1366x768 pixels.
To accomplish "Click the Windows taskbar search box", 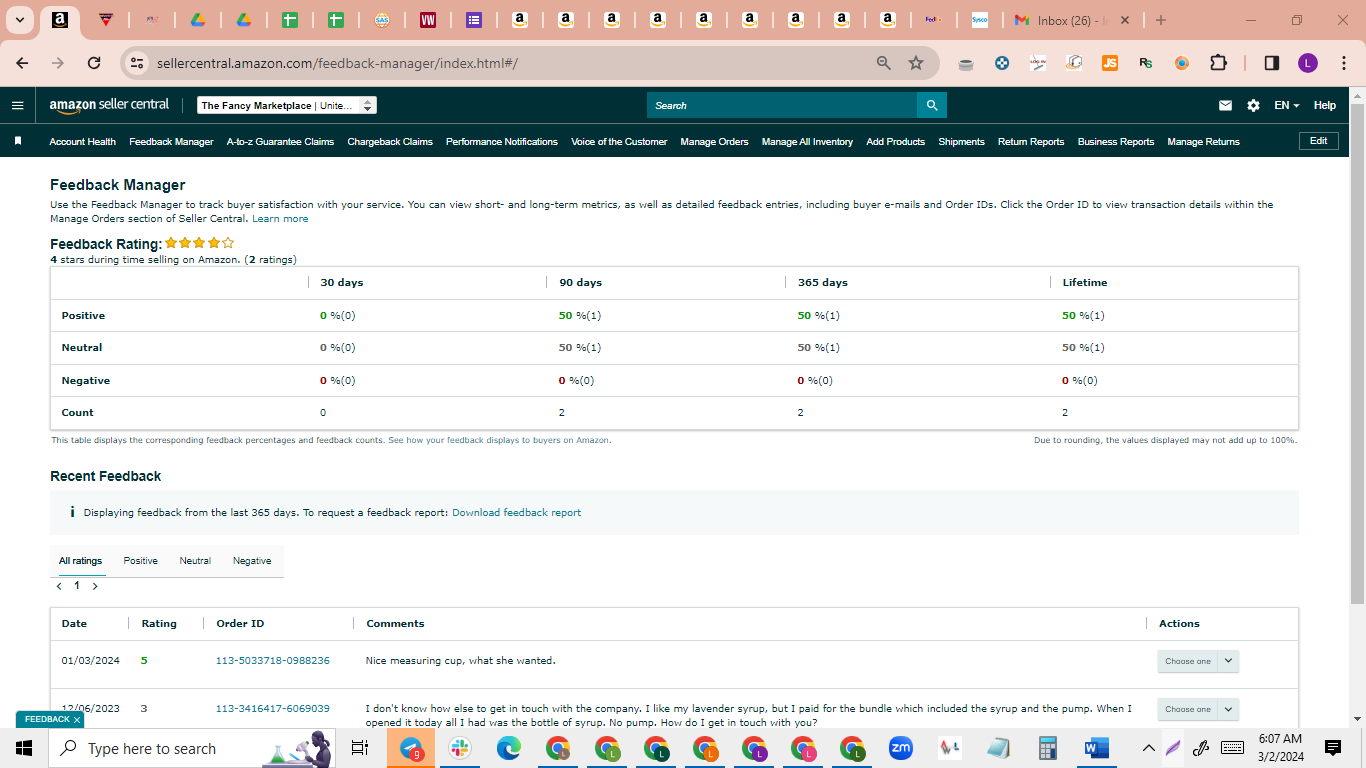I will (190, 748).
